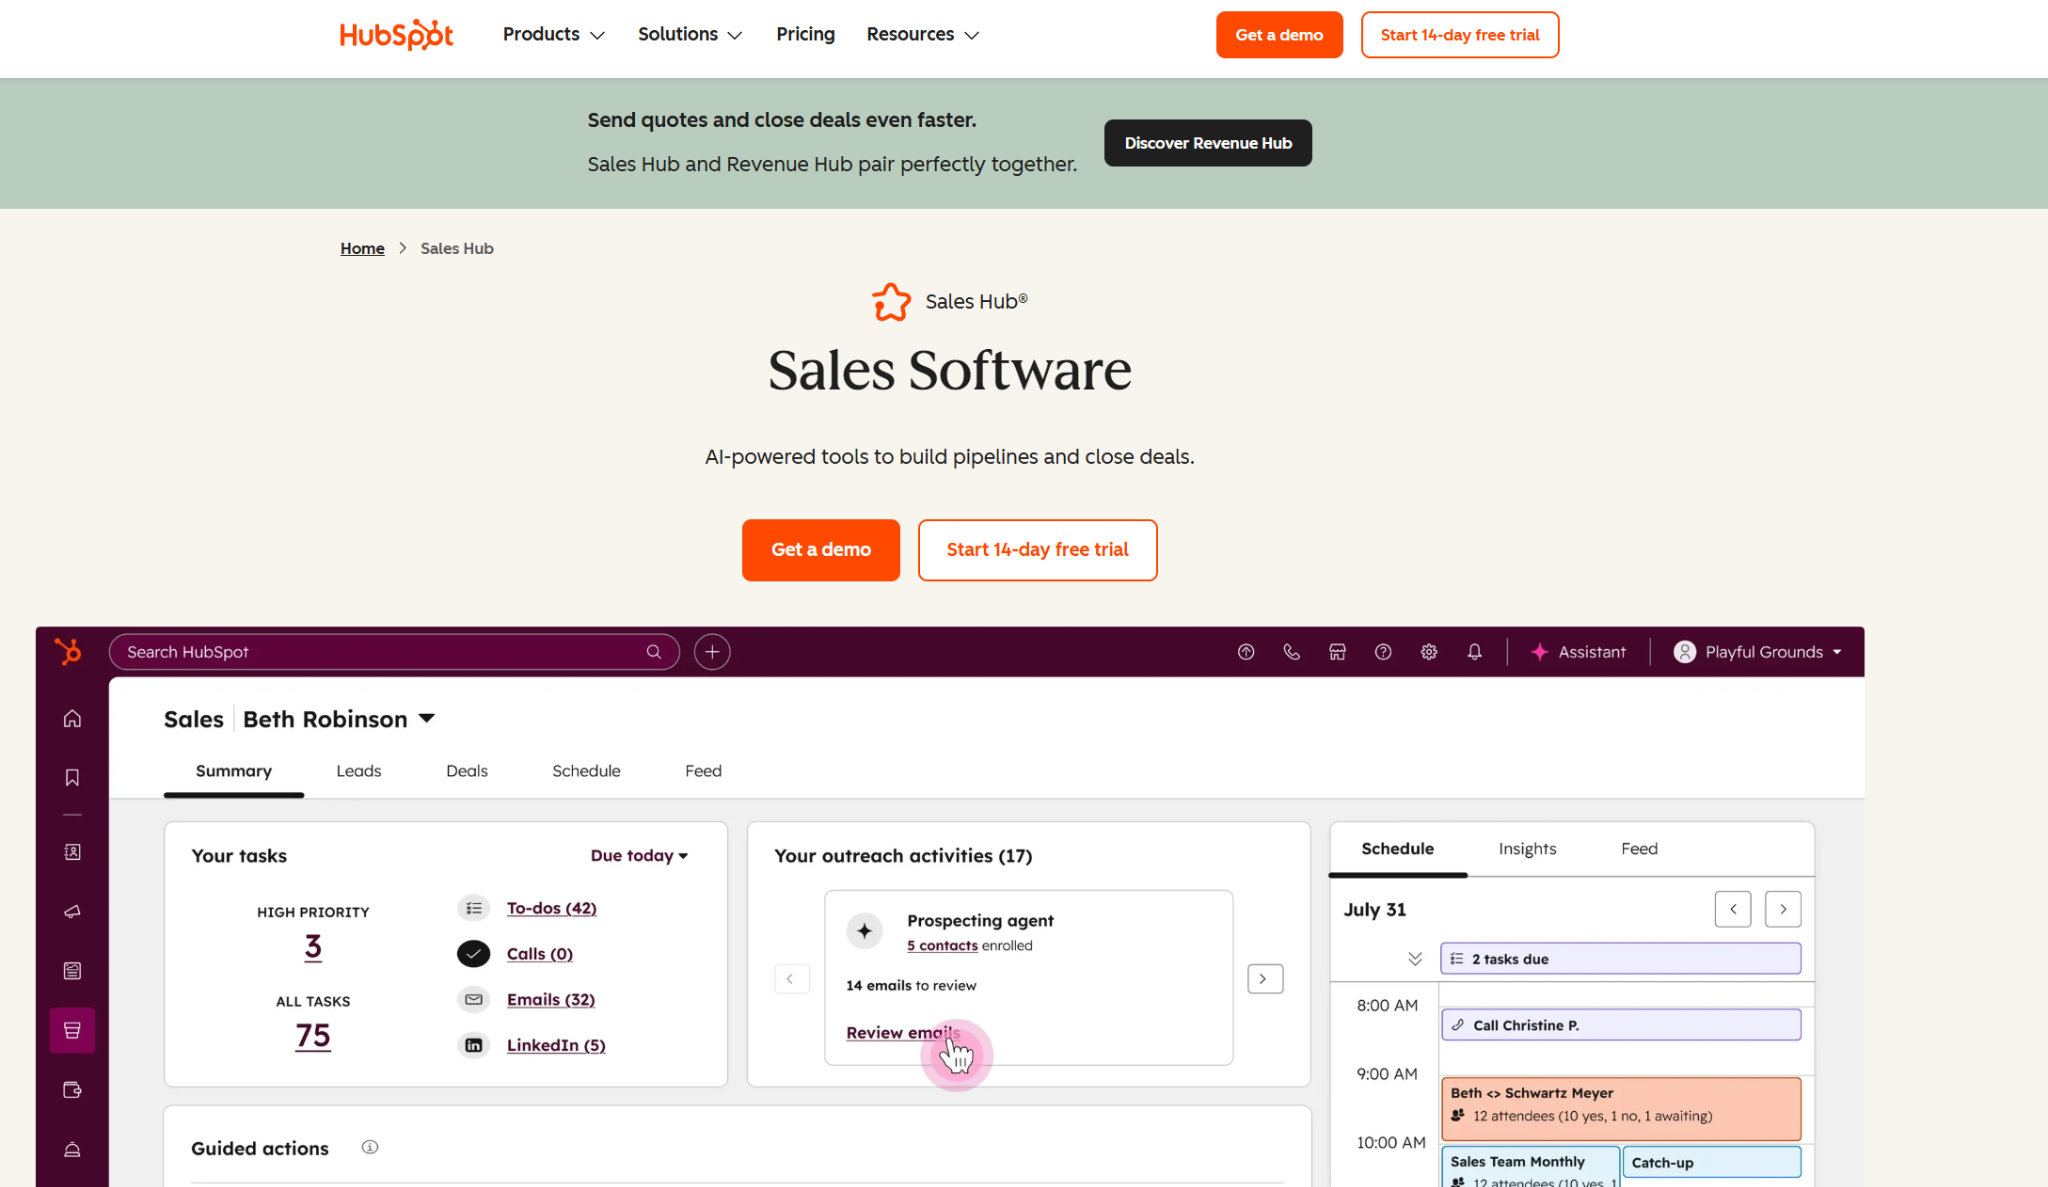Open the Due today filter dropdown
The width and height of the screenshot is (2048, 1187).
coord(639,856)
